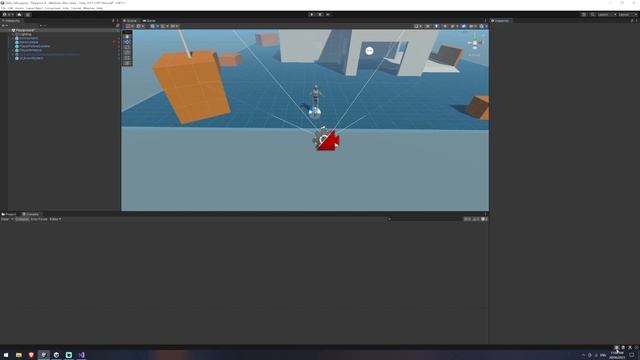Viewport: 640px width, 360px height.
Task: Toggle Scene audio button
Action: (x=445, y=26)
